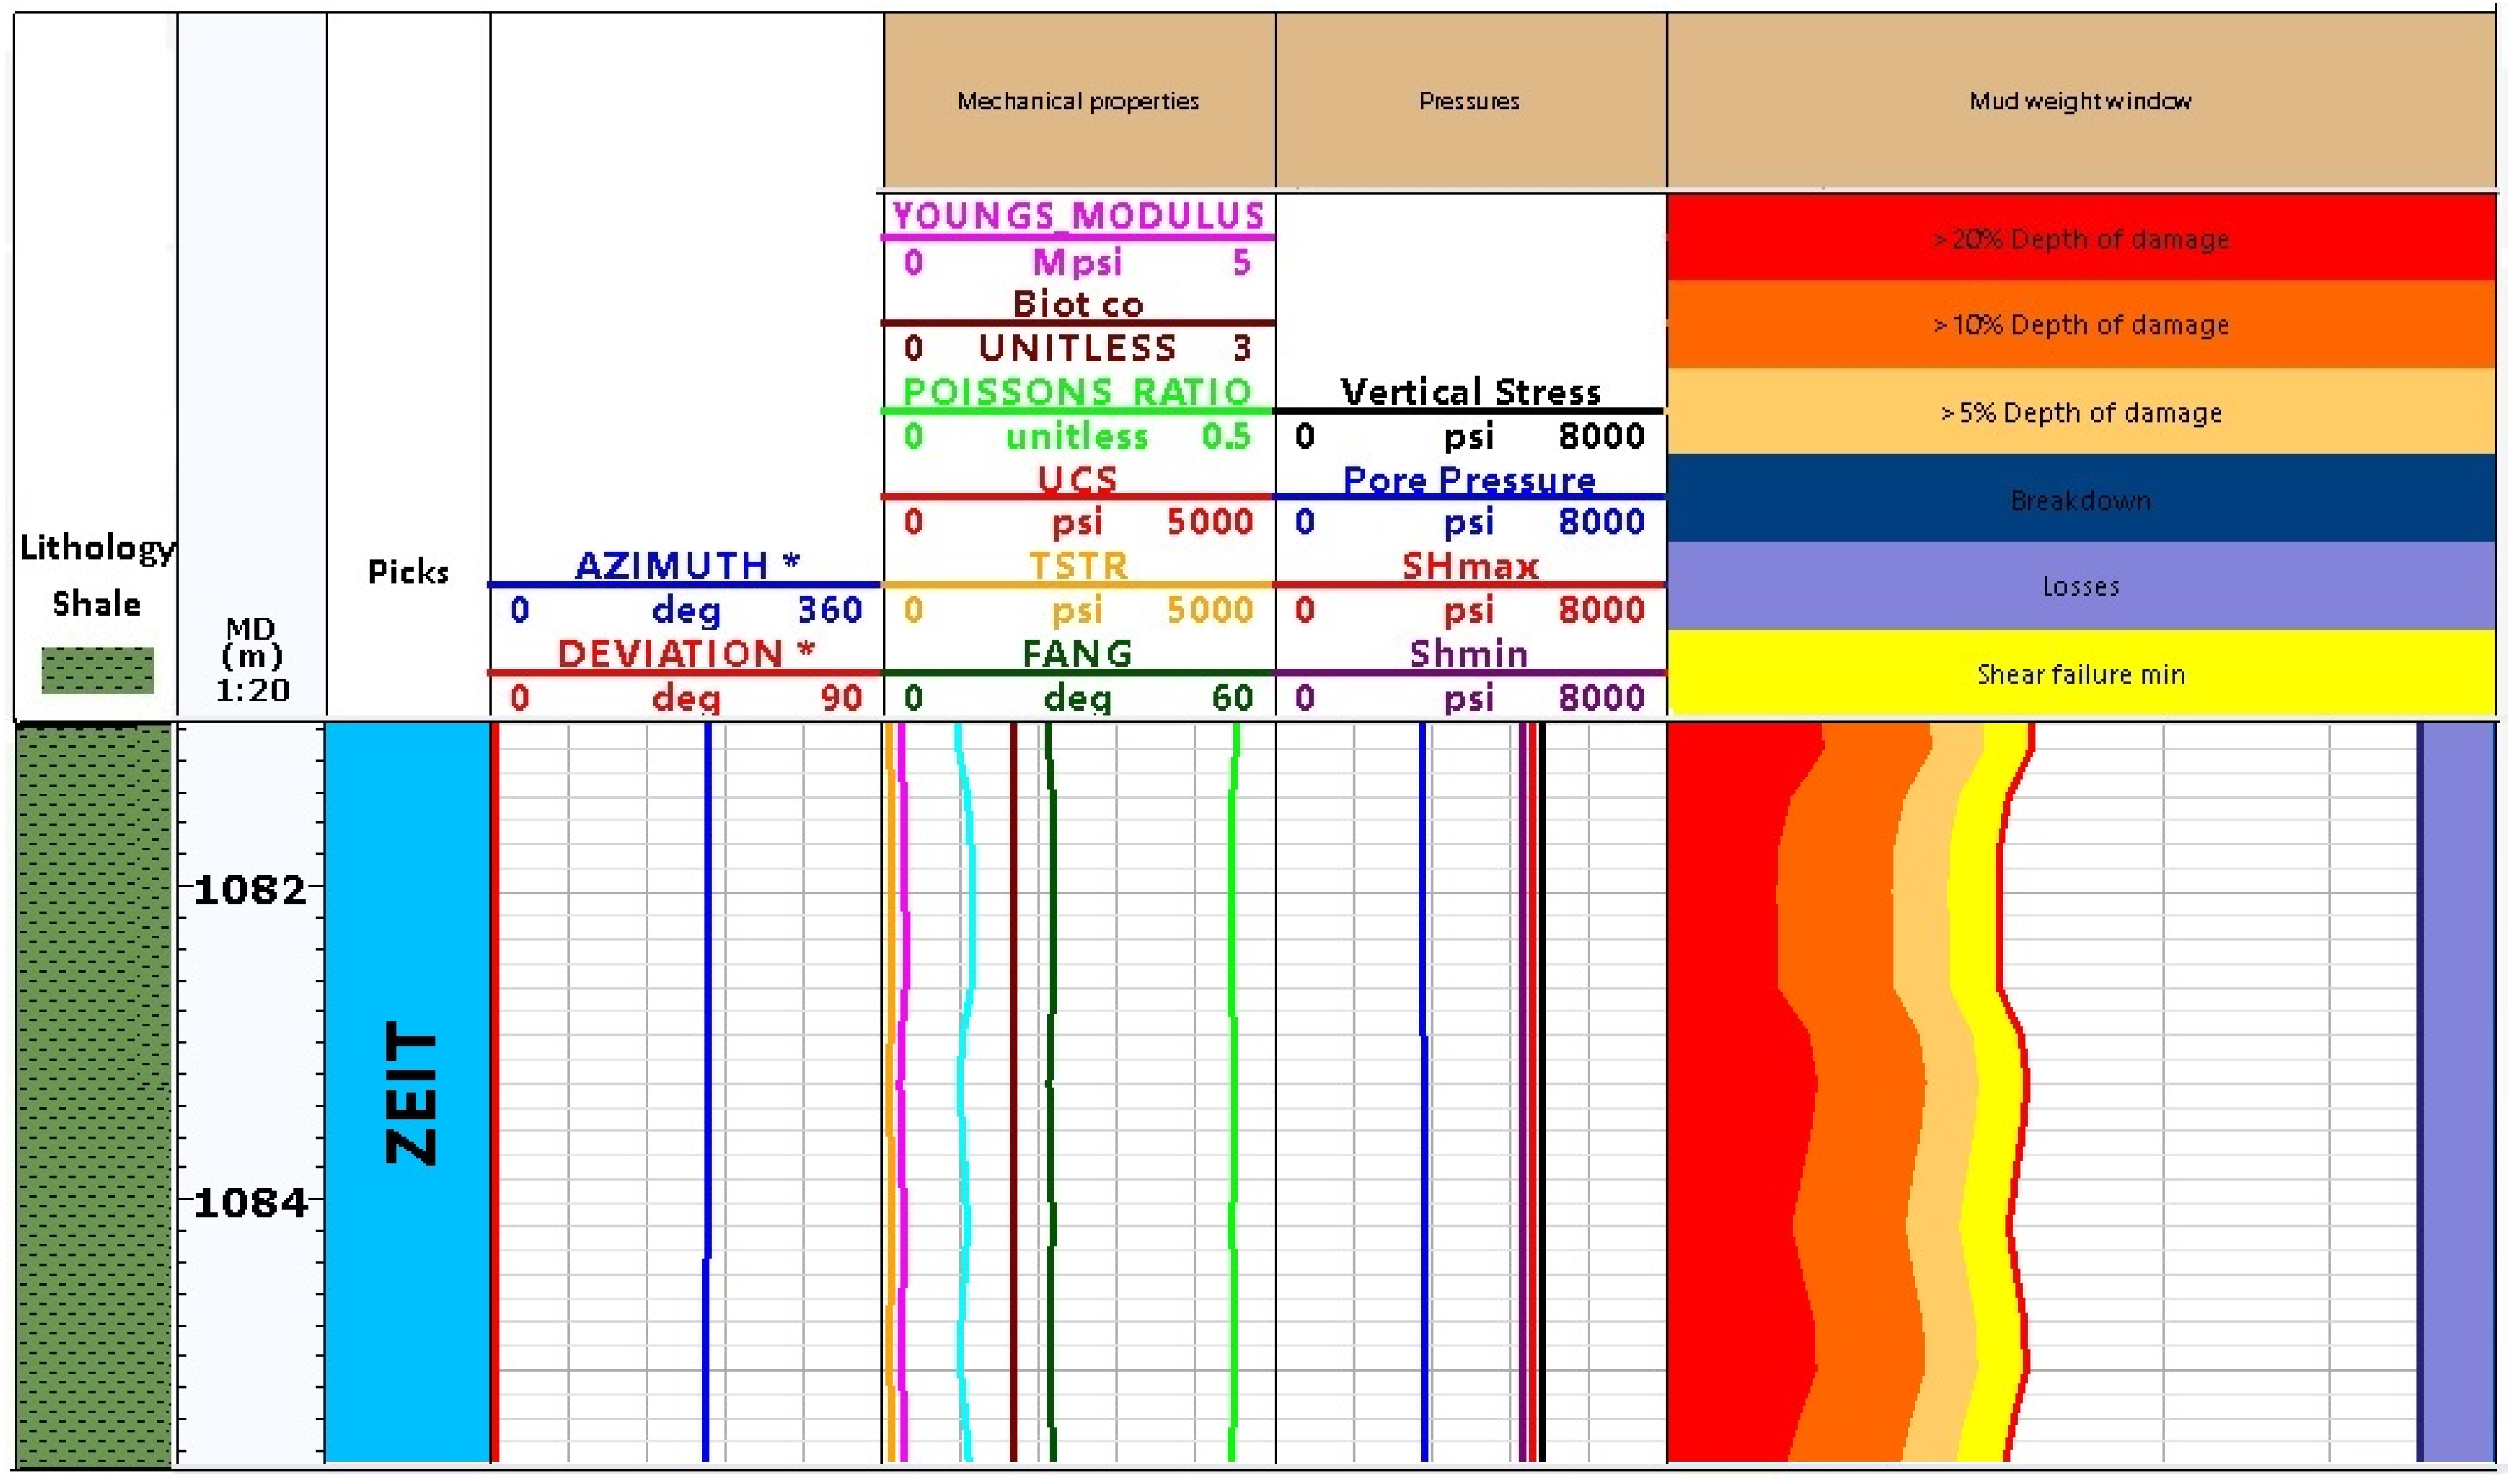Select the POISSONS_RATIO curve label
Image resolution: width=2517 pixels, height=1484 pixels.
pos(1077,391)
